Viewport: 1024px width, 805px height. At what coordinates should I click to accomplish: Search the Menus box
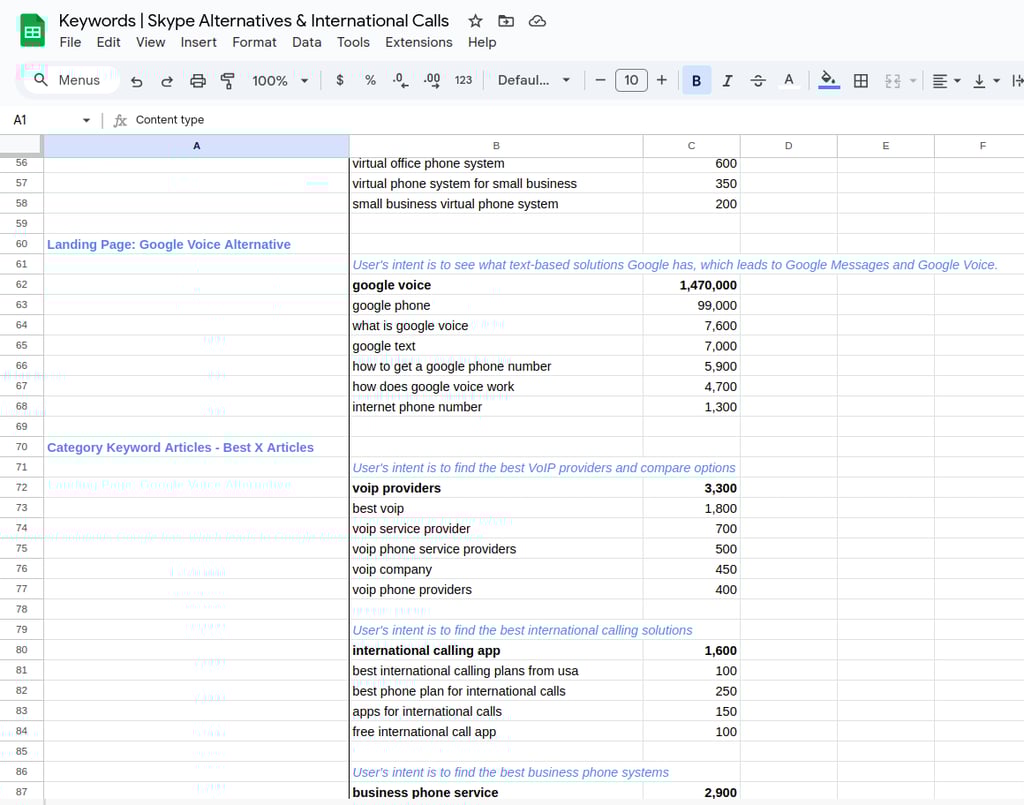coord(72,80)
